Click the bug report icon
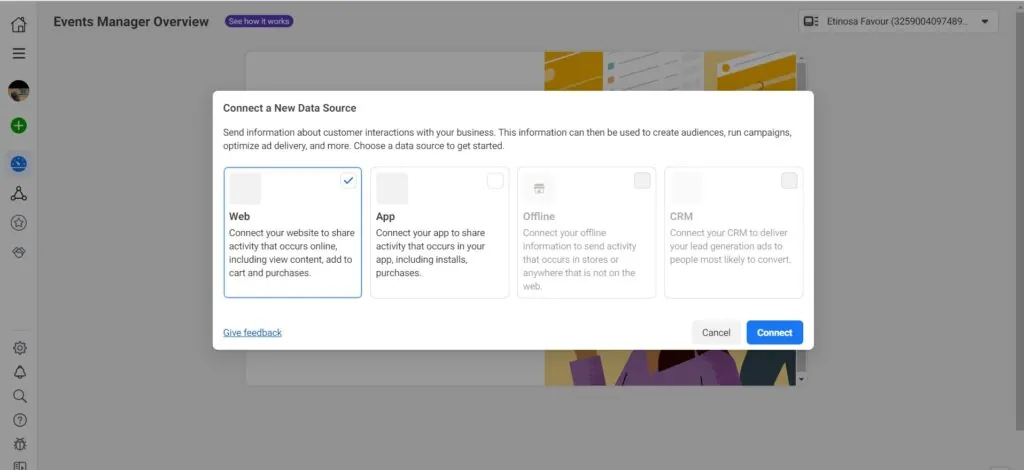 [20, 445]
